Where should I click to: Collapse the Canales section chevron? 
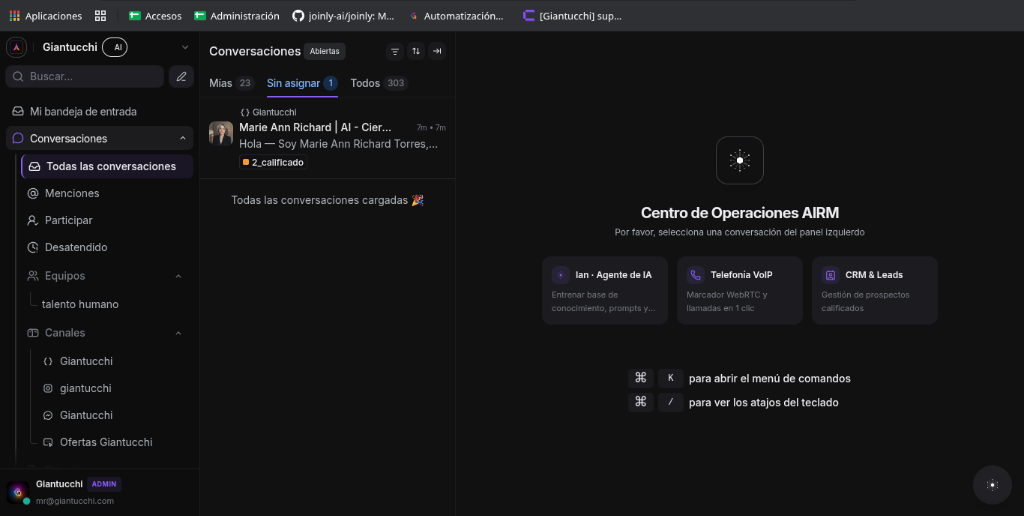coord(178,333)
